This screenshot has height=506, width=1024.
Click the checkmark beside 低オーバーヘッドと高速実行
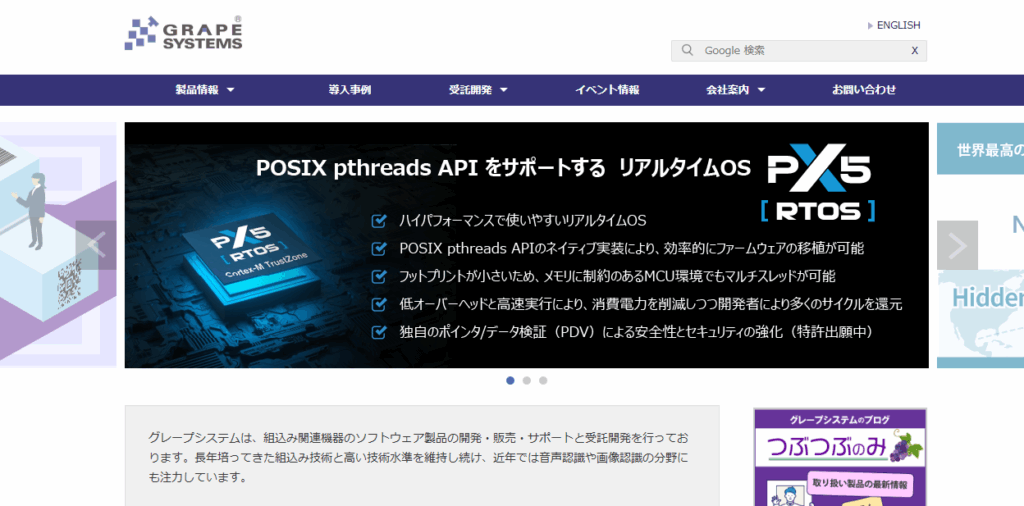(x=378, y=304)
